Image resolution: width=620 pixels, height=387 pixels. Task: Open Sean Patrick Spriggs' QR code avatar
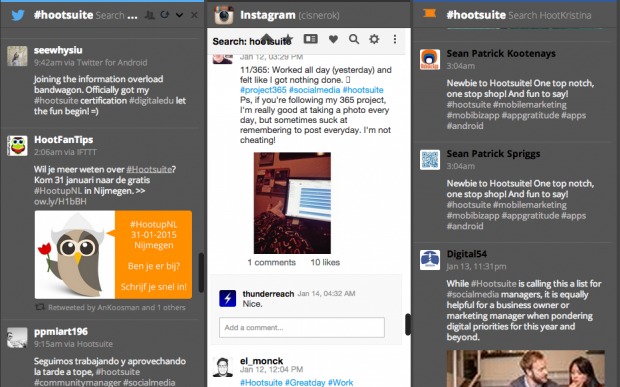tap(430, 160)
